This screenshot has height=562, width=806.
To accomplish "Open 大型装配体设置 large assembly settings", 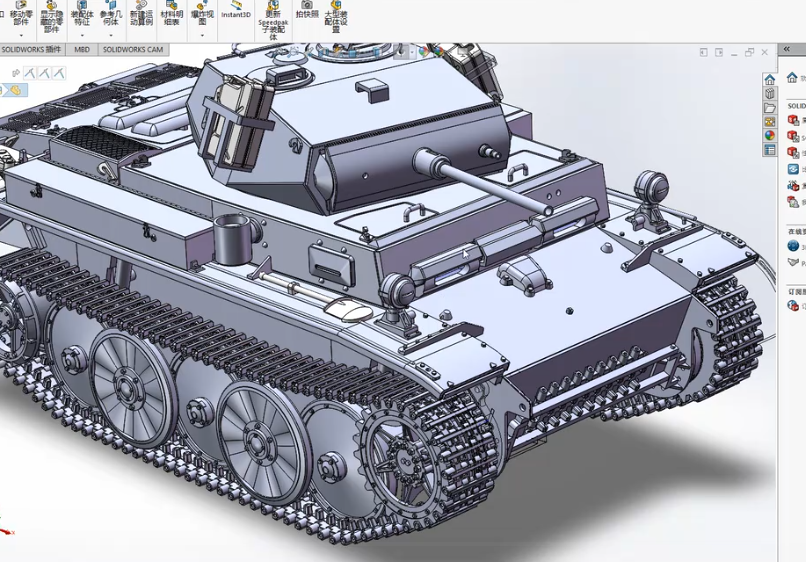I will click(336, 14).
